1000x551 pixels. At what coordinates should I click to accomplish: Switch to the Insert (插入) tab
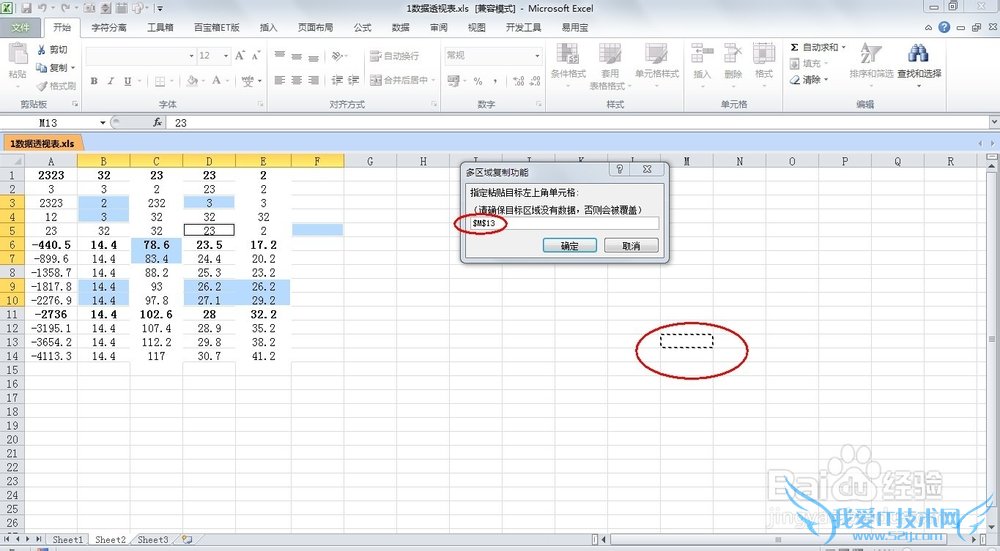268,27
